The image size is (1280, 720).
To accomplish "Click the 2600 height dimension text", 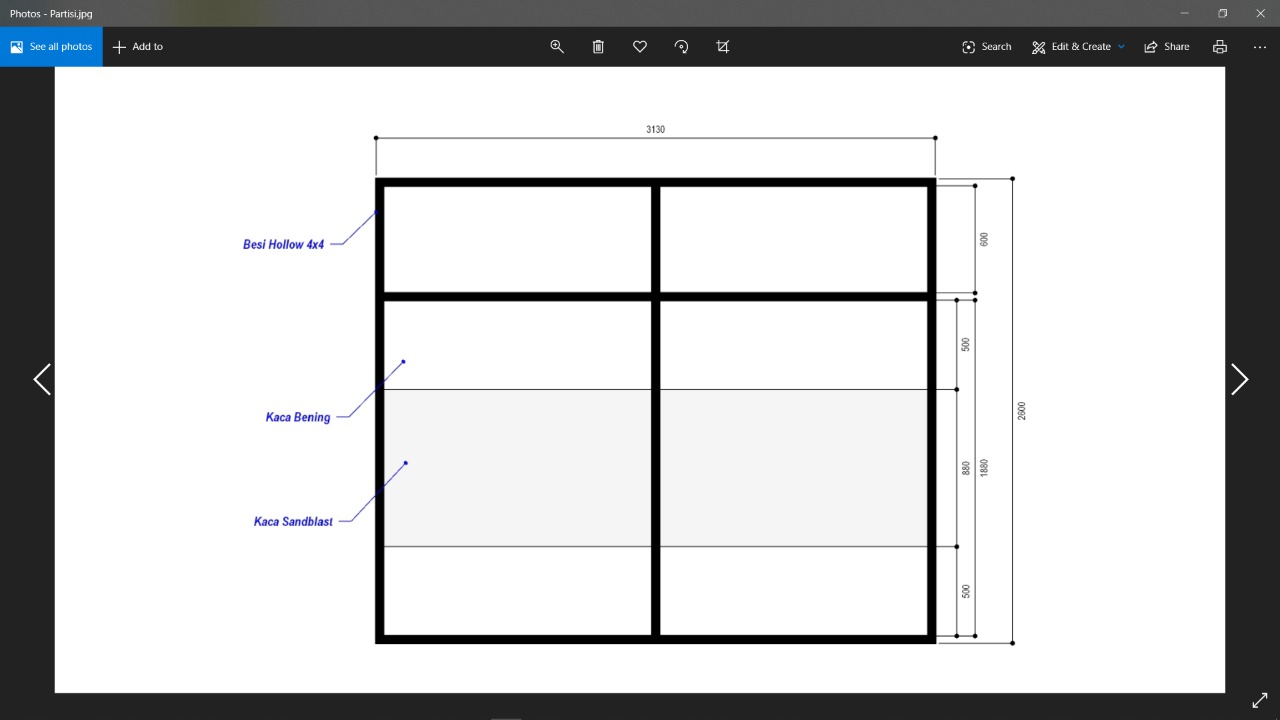I will pos(1022,411).
